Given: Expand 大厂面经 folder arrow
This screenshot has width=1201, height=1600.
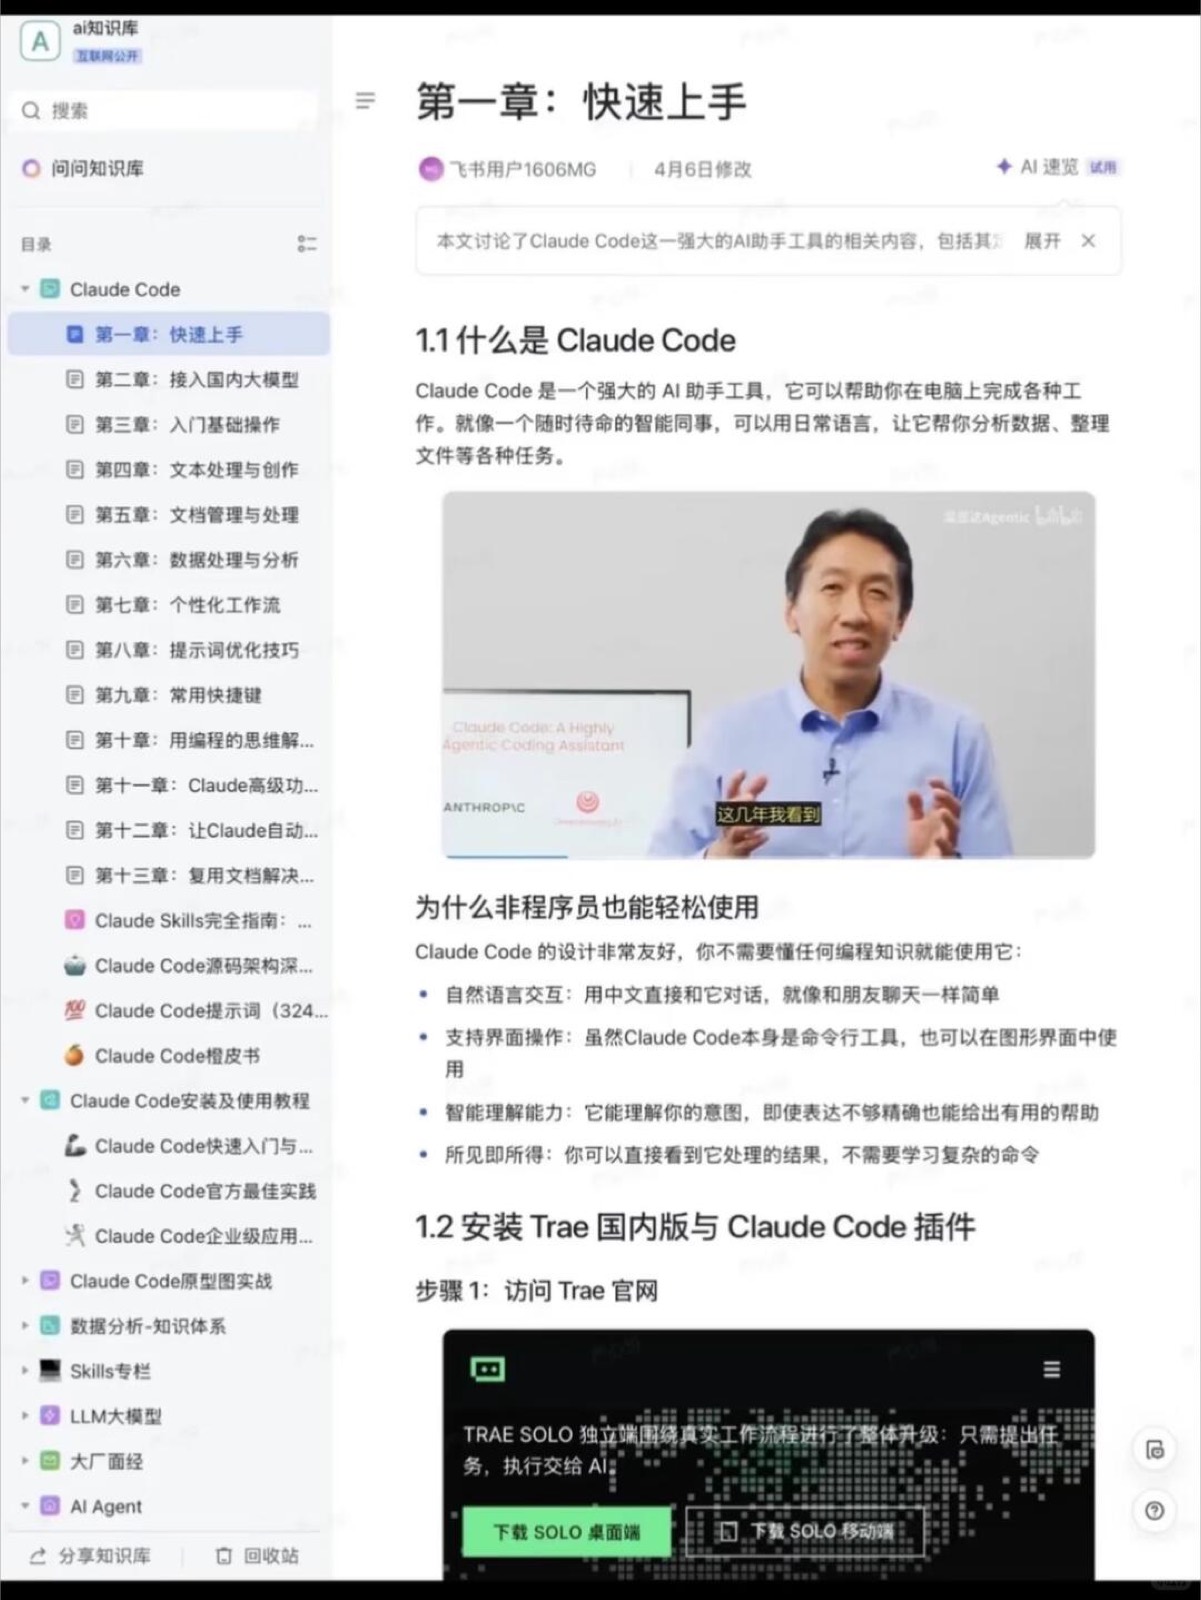Looking at the screenshot, I should coord(25,1460).
